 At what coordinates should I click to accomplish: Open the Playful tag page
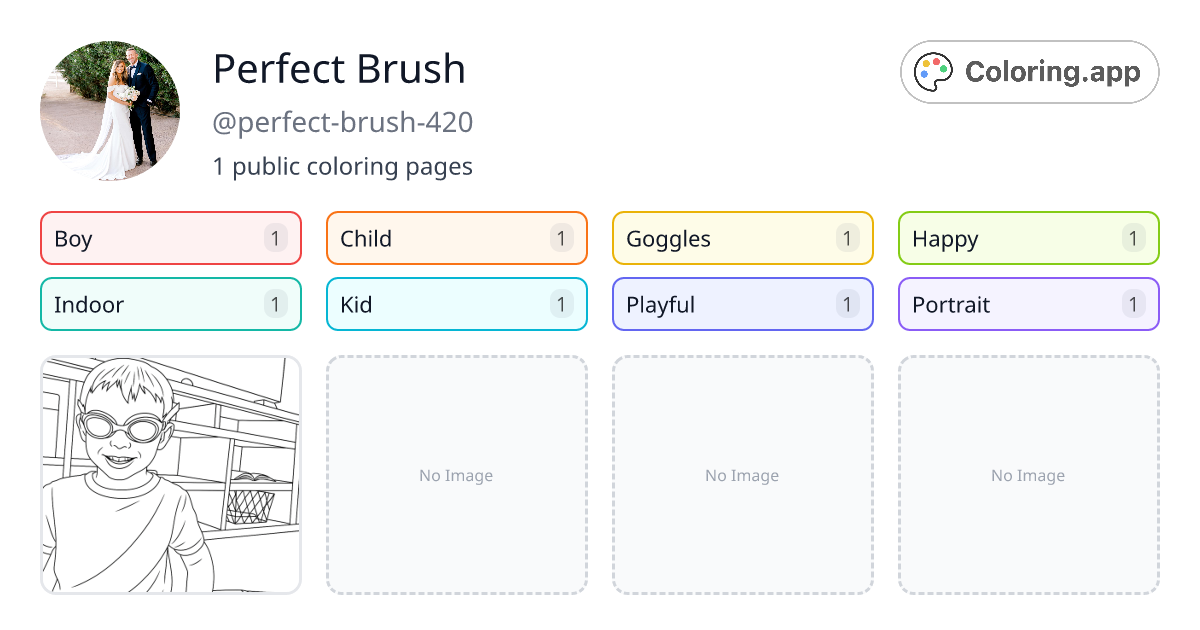742,304
